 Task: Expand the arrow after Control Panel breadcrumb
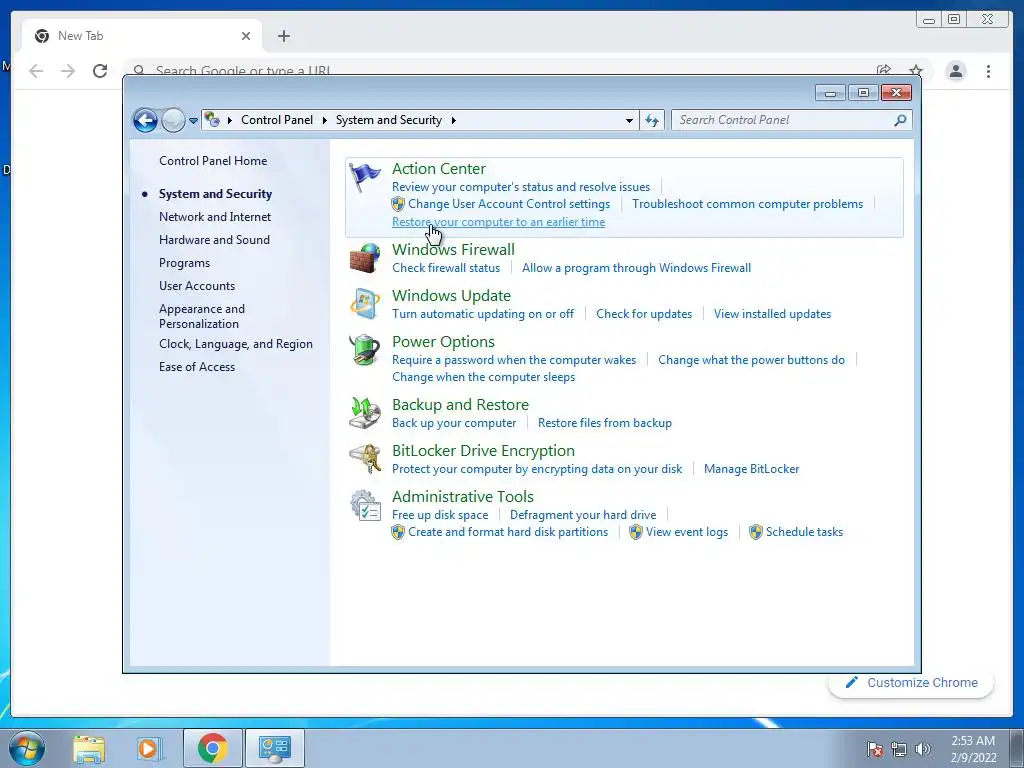pyautogui.click(x=325, y=120)
